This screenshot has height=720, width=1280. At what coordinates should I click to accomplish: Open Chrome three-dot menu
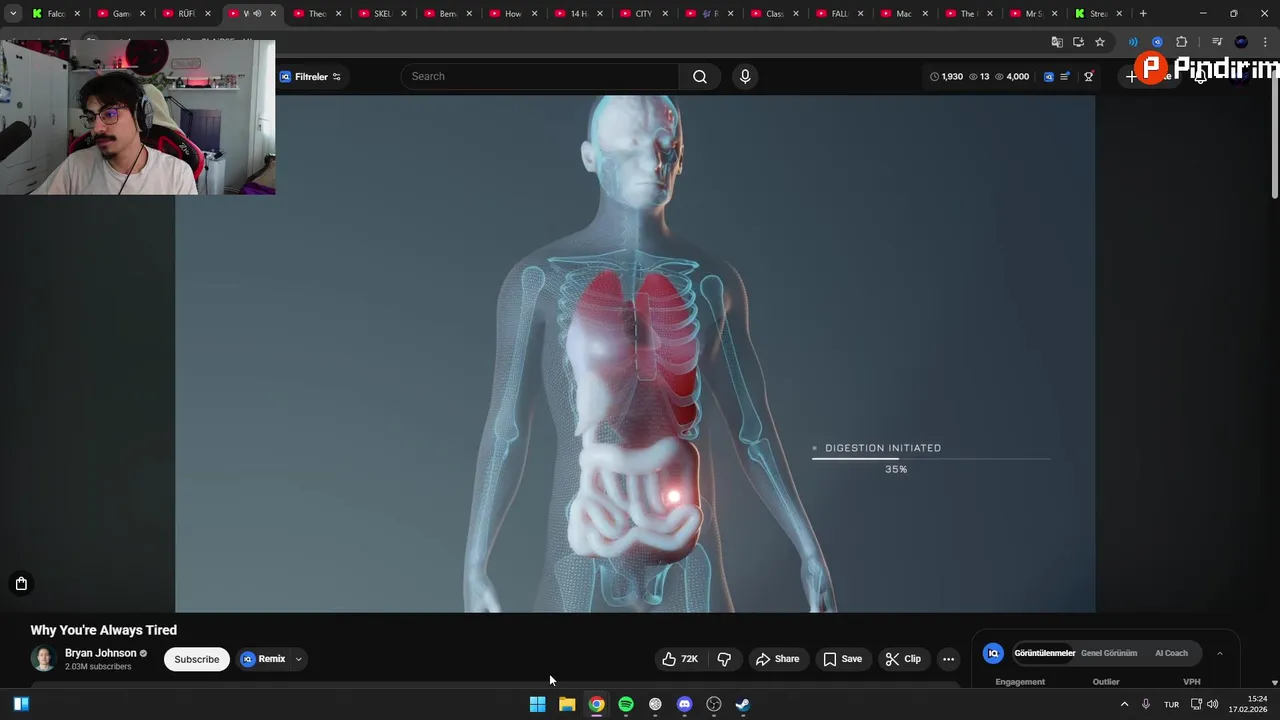point(1265,42)
